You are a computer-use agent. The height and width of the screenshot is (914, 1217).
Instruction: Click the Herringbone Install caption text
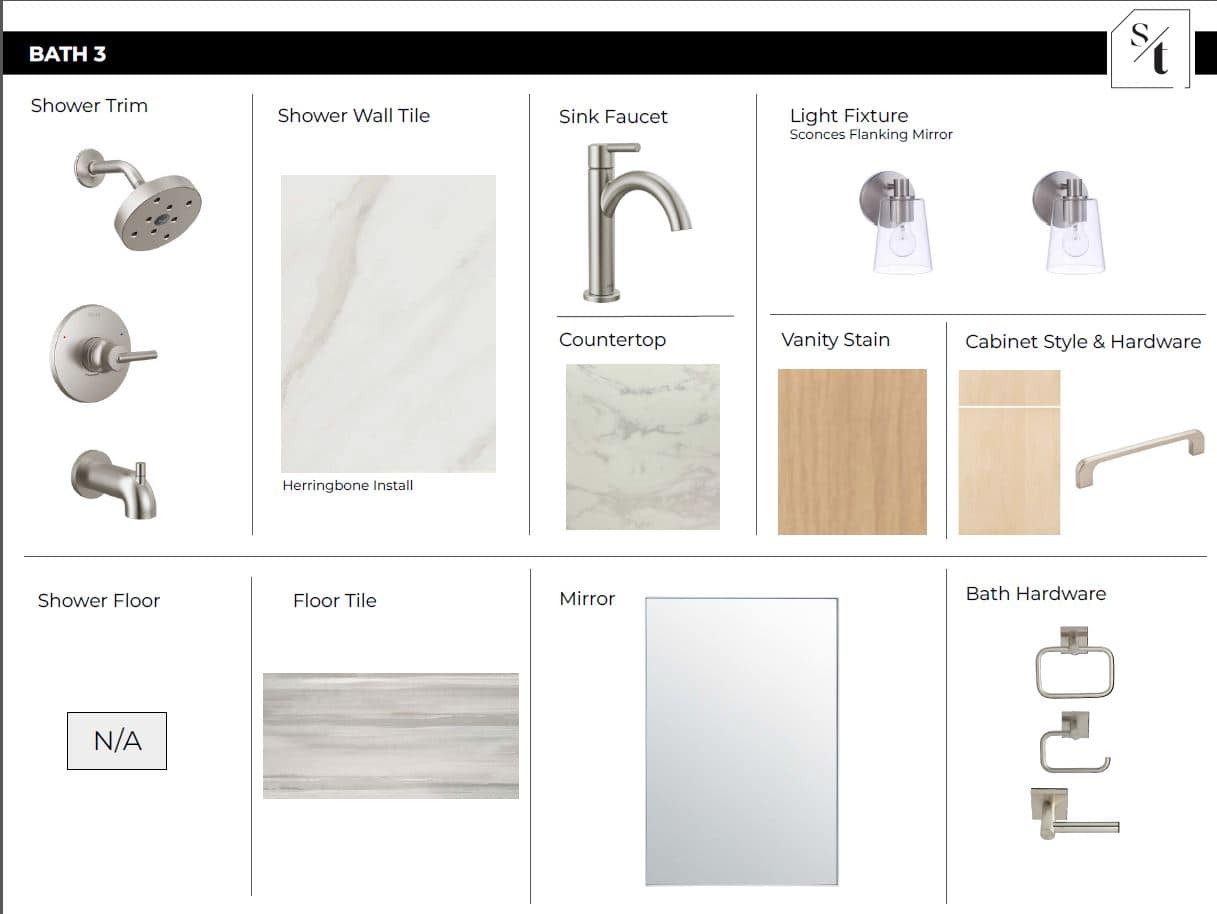pos(348,485)
